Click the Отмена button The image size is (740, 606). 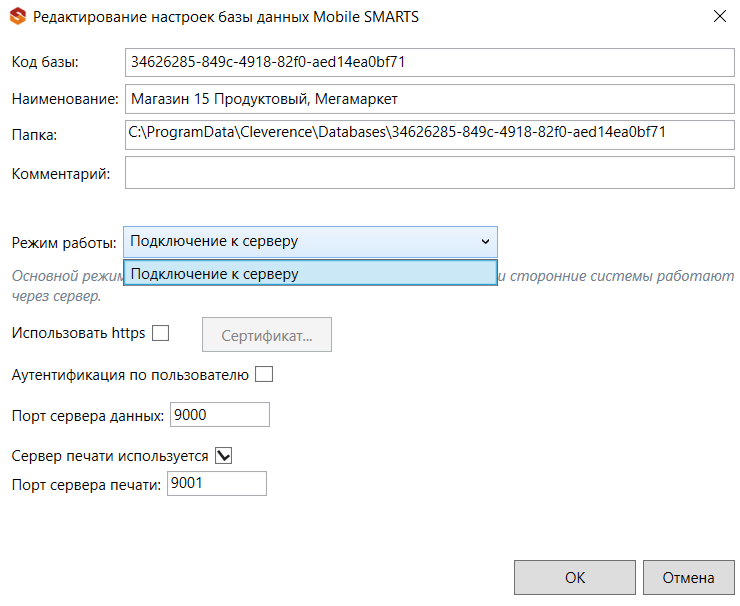[689, 577]
